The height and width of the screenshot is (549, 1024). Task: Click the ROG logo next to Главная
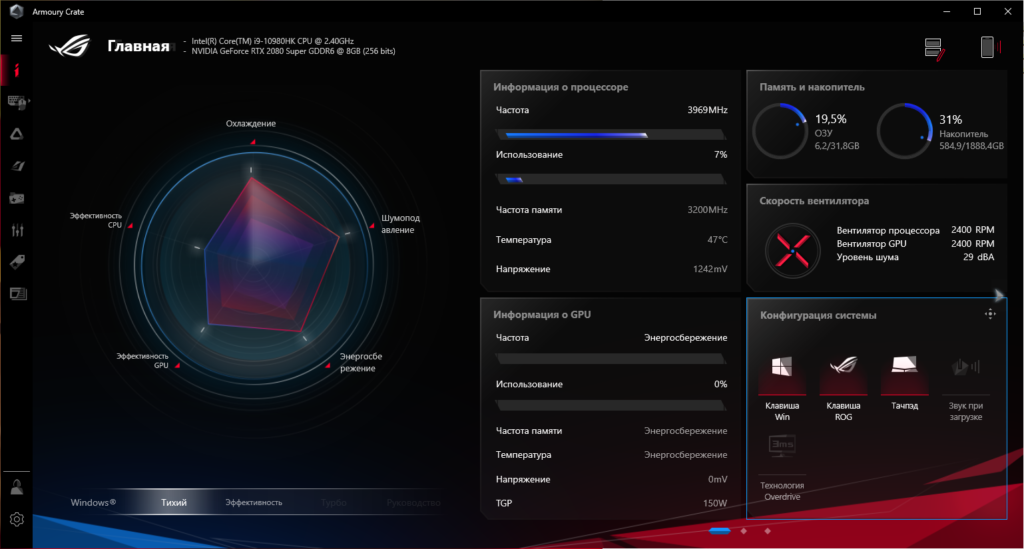pyautogui.click(x=70, y=46)
